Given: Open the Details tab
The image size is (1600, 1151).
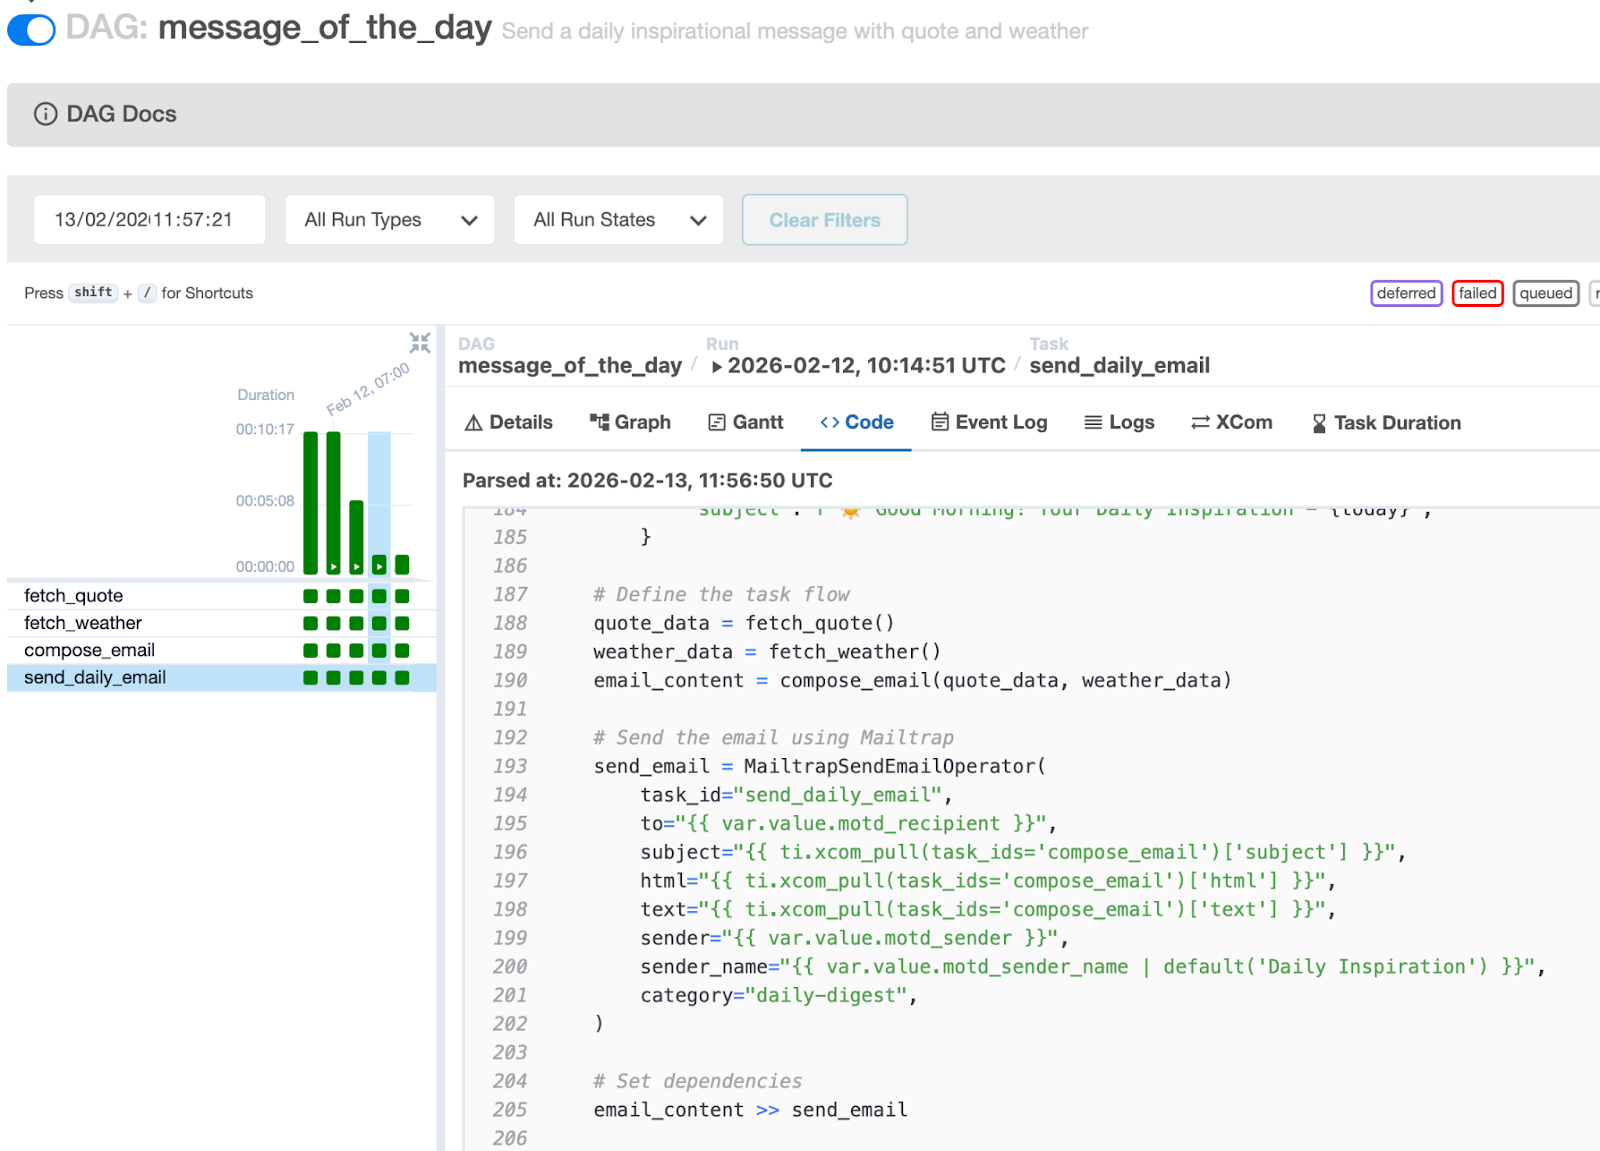Looking at the screenshot, I should click(508, 422).
